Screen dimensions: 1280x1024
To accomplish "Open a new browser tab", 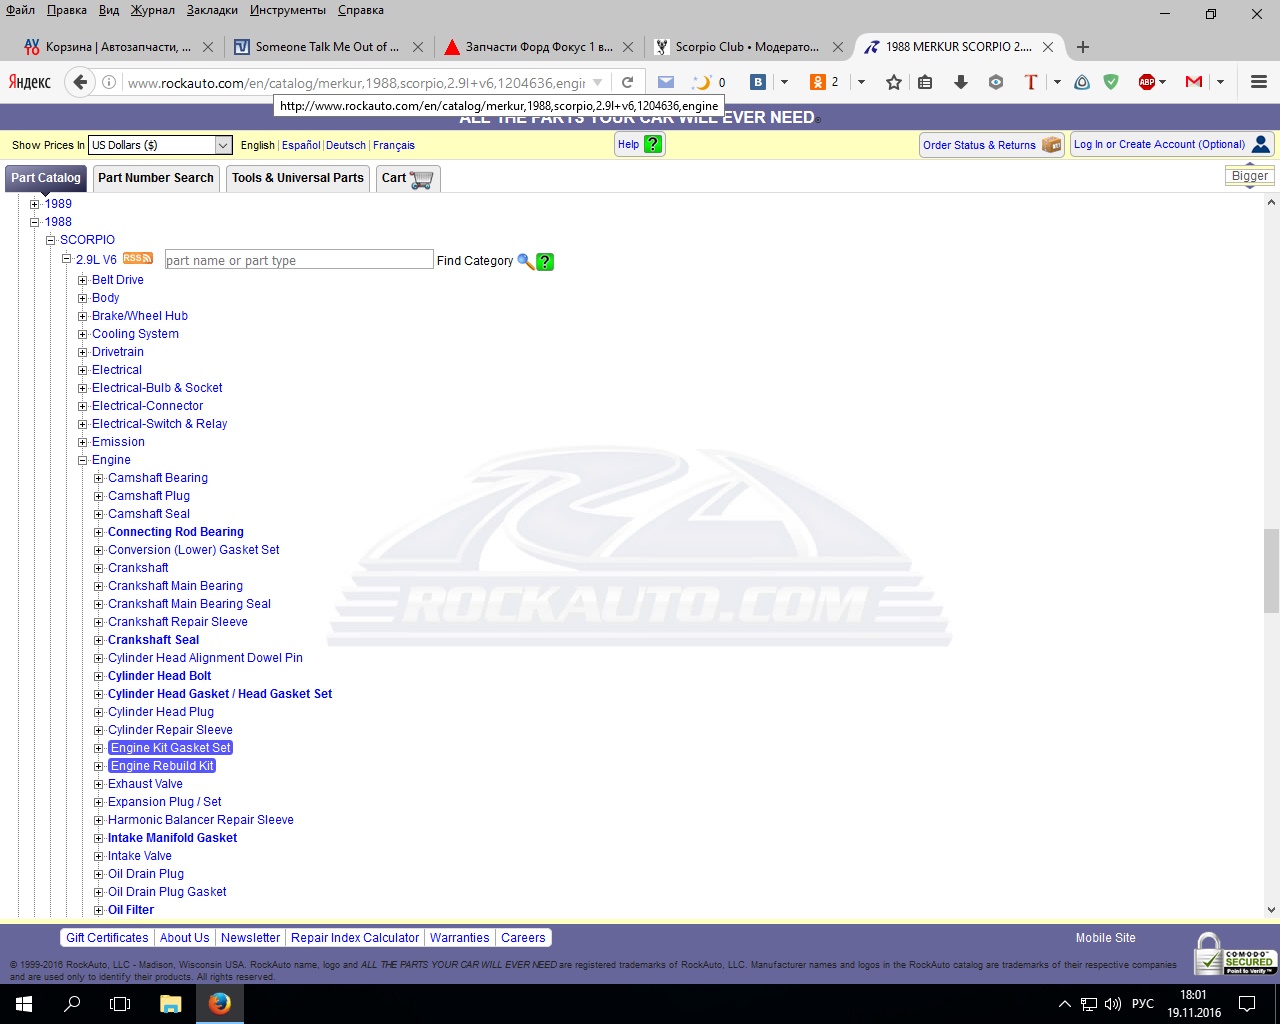I will tap(1083, 47).
